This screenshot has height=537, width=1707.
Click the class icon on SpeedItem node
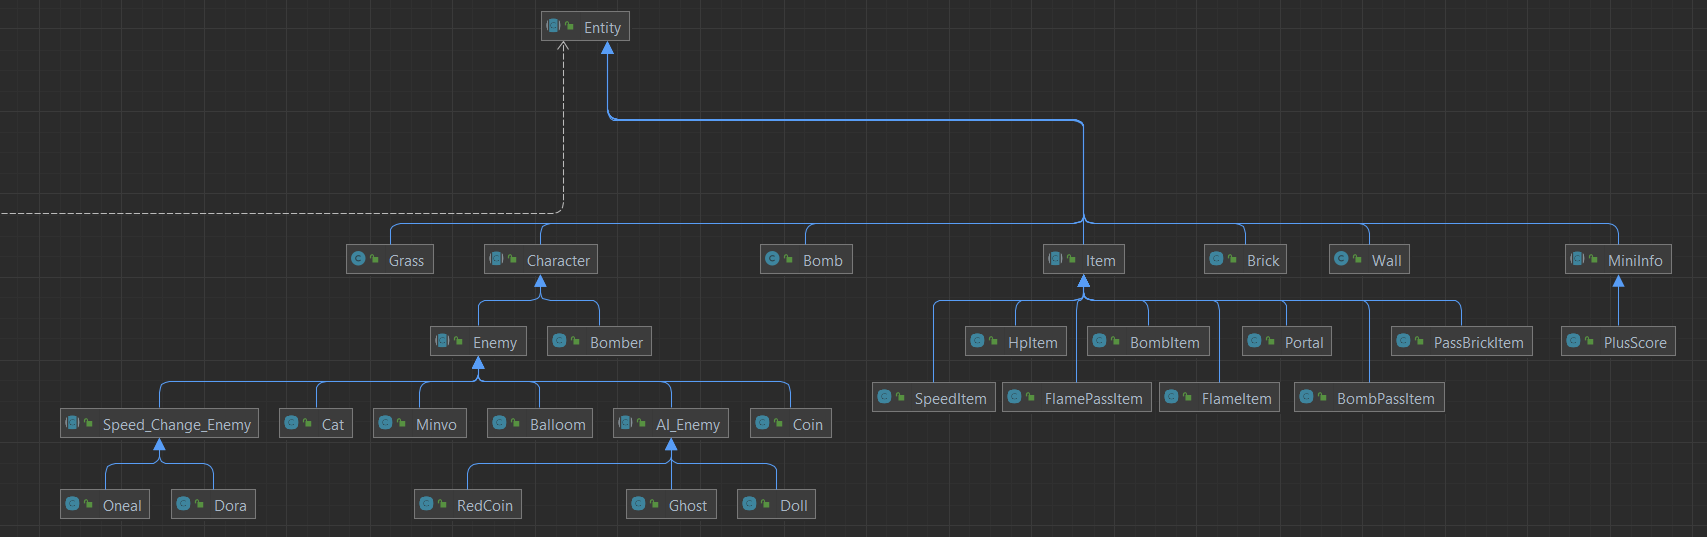[x=884, y=396]
